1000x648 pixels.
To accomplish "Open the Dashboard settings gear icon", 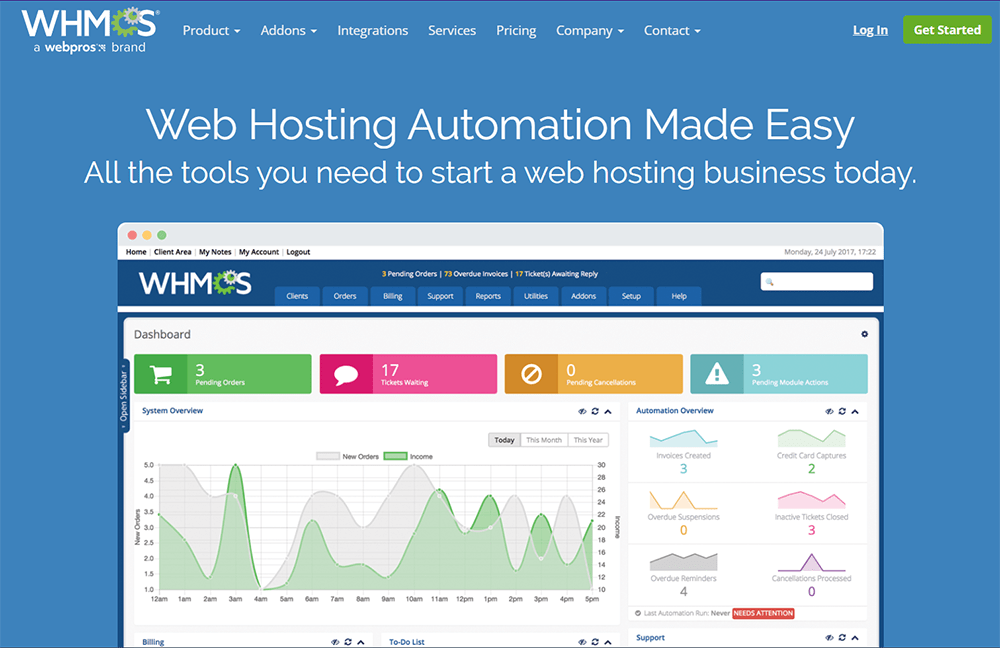I will (865, 334).
